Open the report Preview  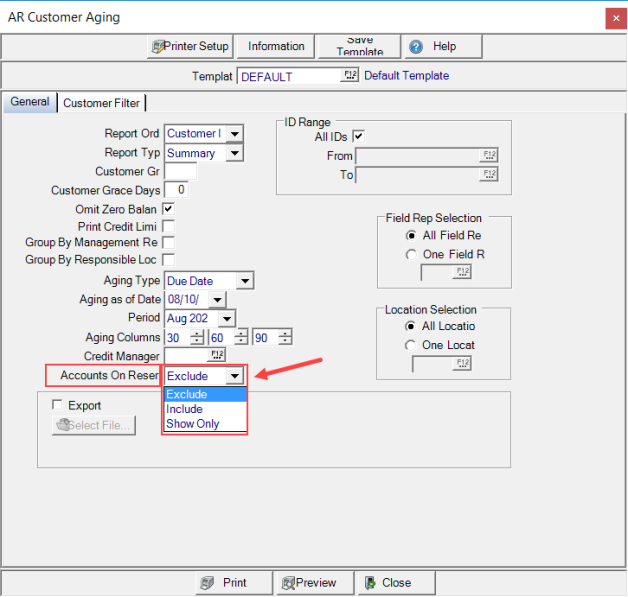click(308, 583)
